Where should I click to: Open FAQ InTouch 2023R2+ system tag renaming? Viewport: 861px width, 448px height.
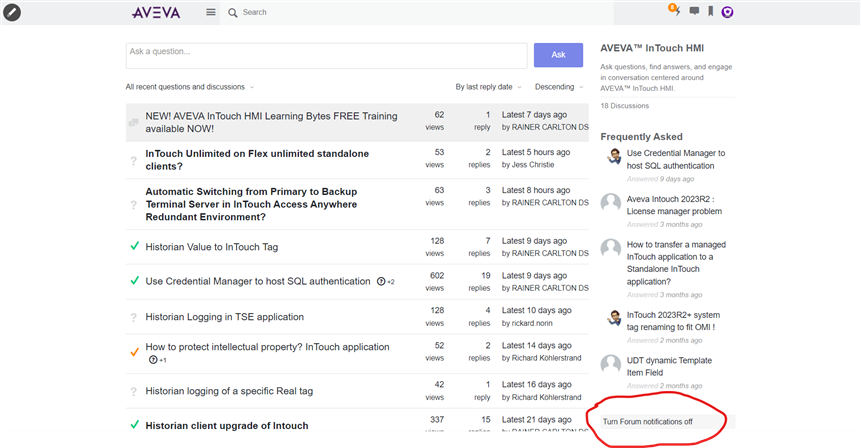point(673,321)
